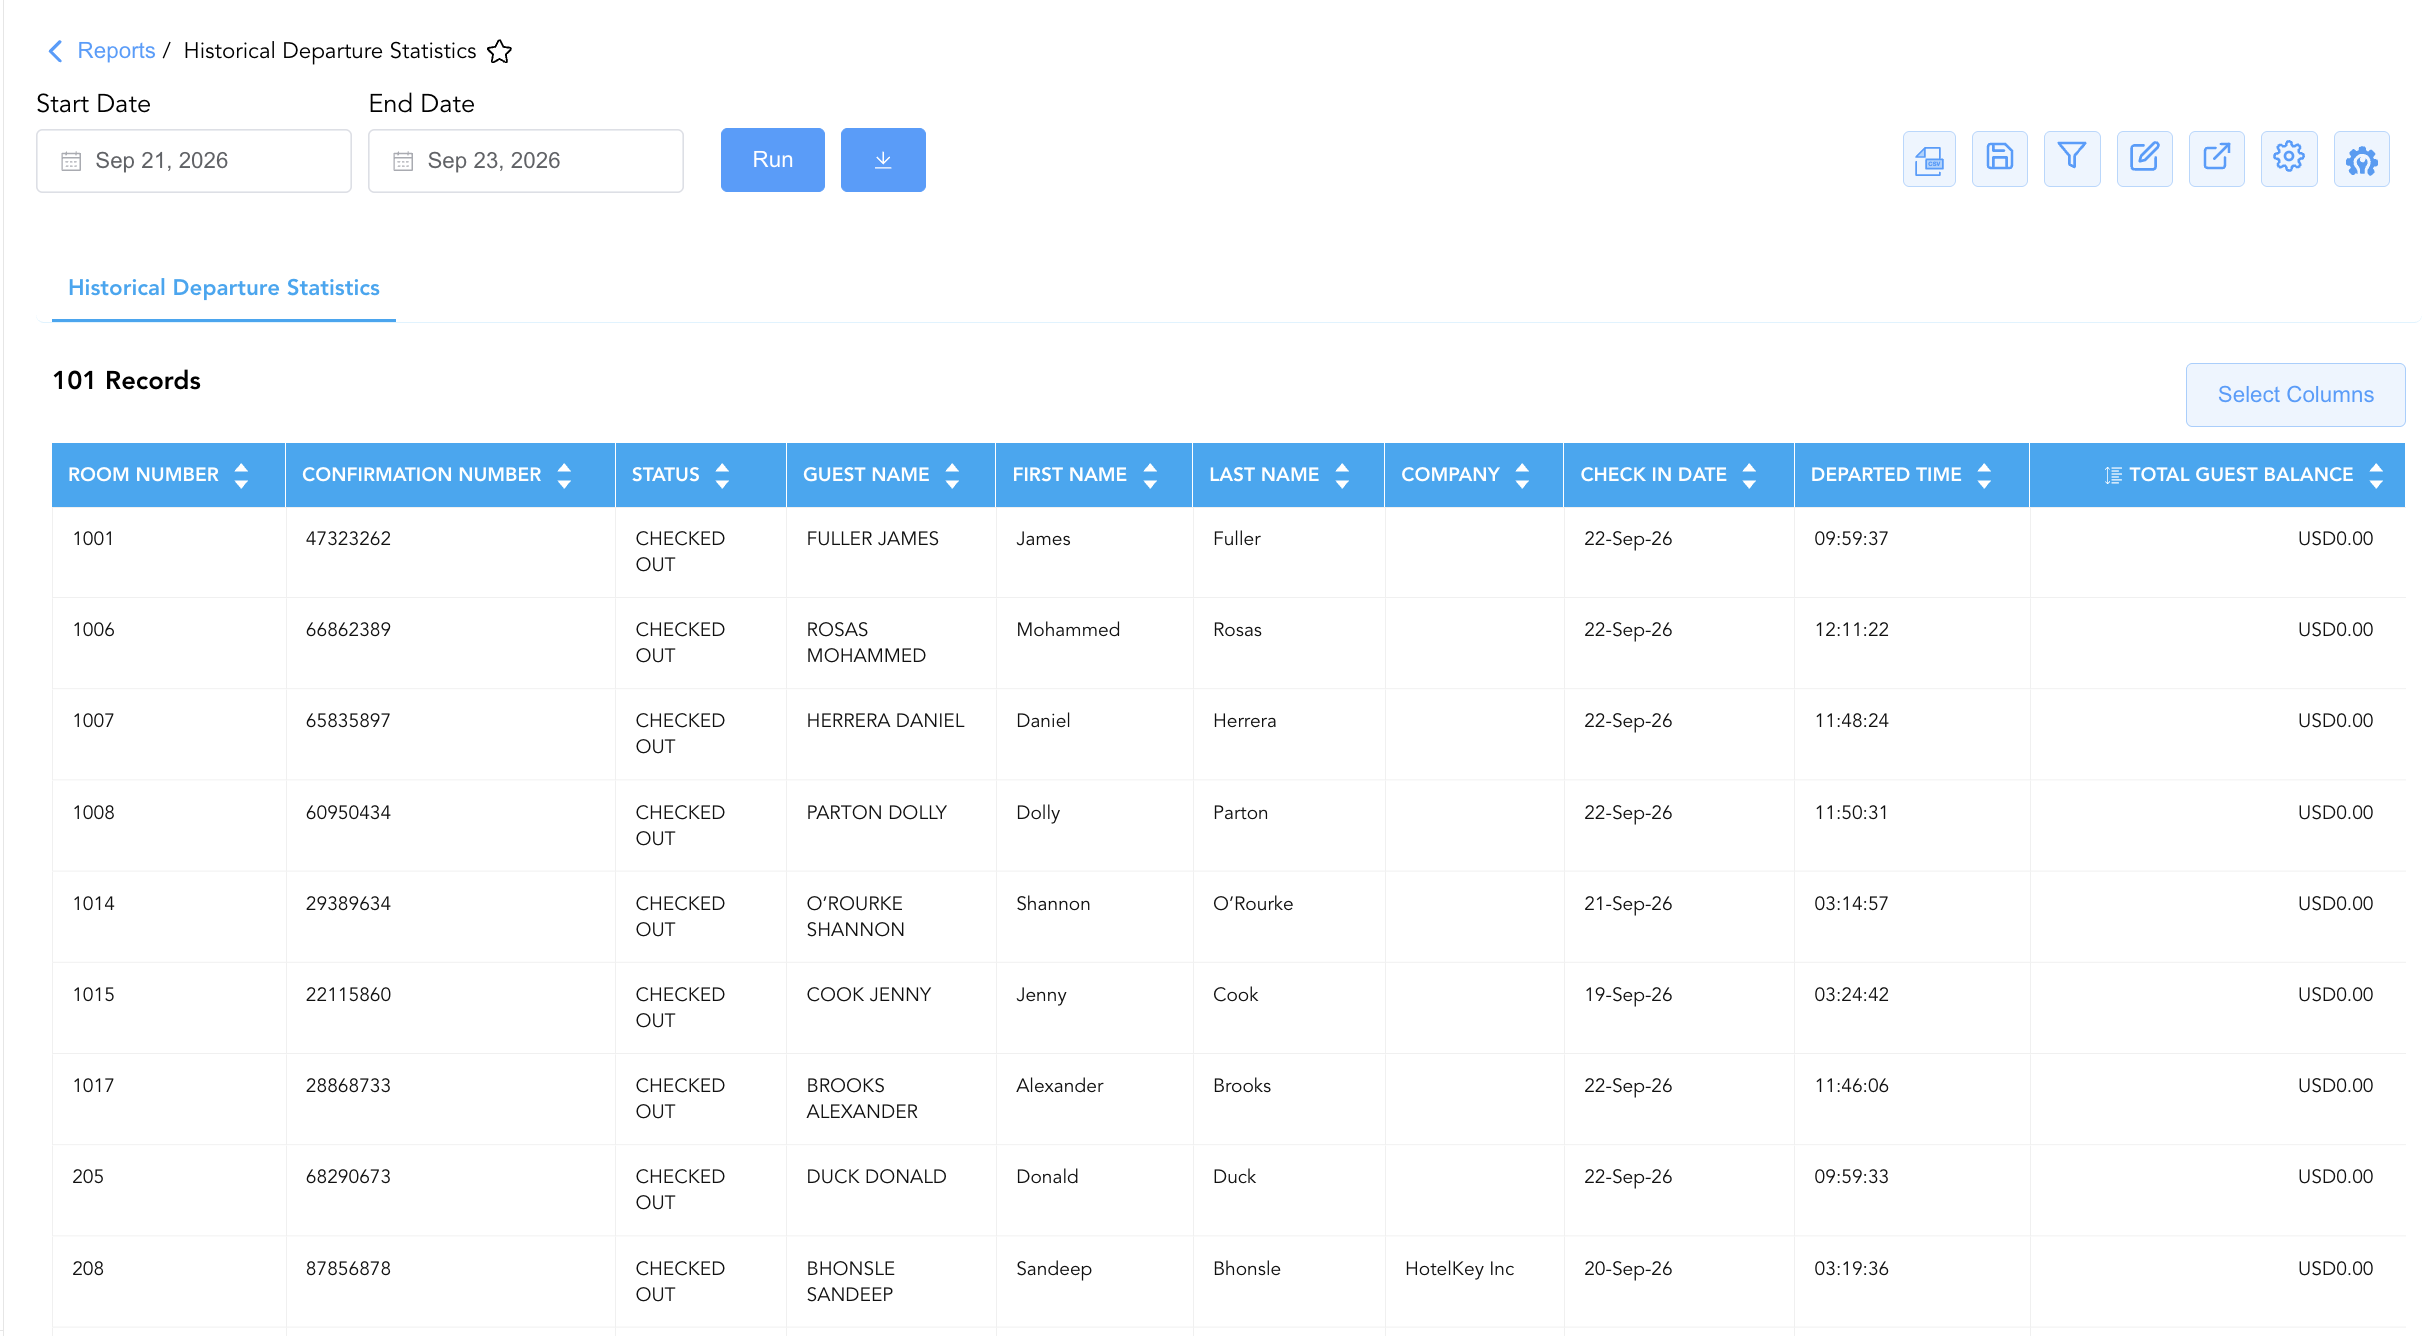Sort by Departed Time column arrows
The image size is (2428, 1336).
[x=1984, y=475]
